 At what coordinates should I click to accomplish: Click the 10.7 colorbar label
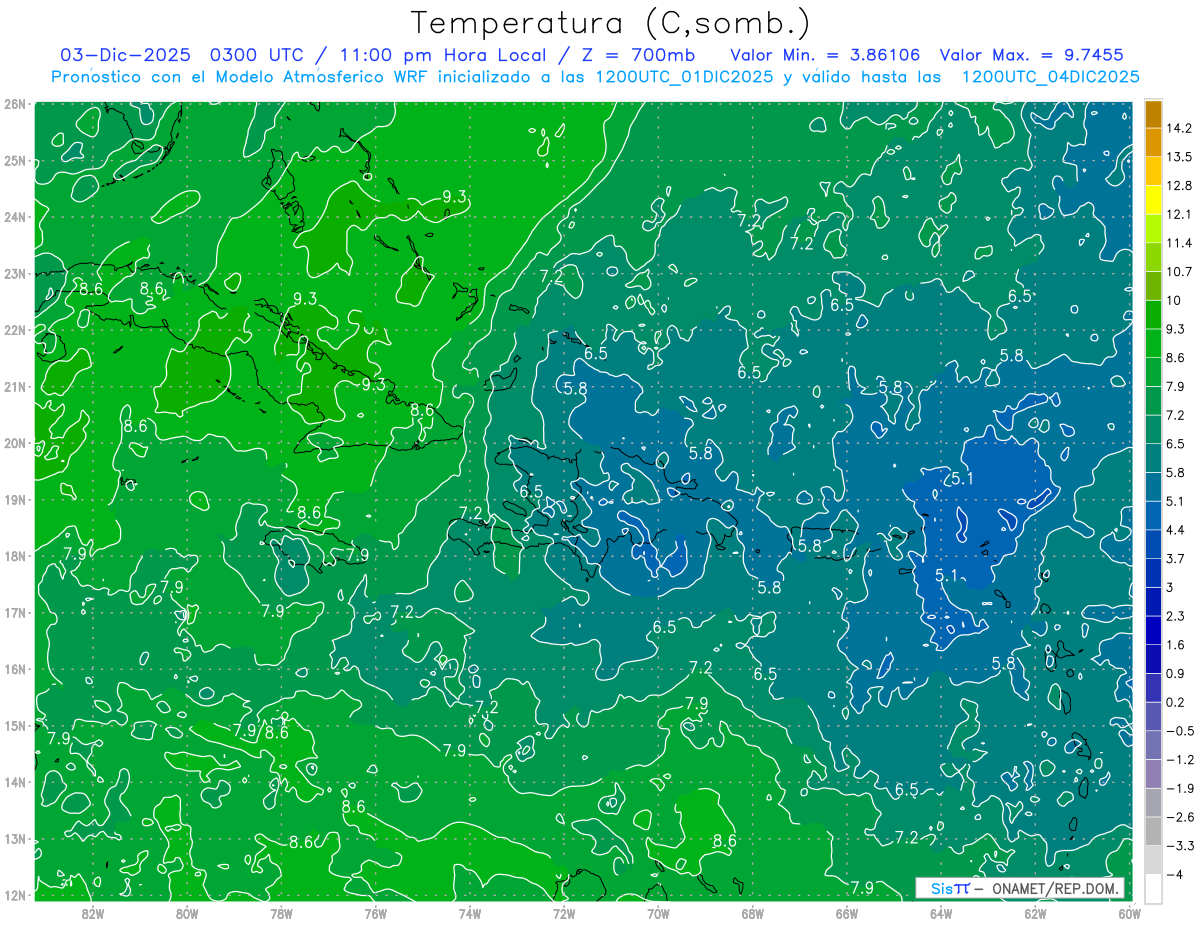click(x=1179, y=272)
